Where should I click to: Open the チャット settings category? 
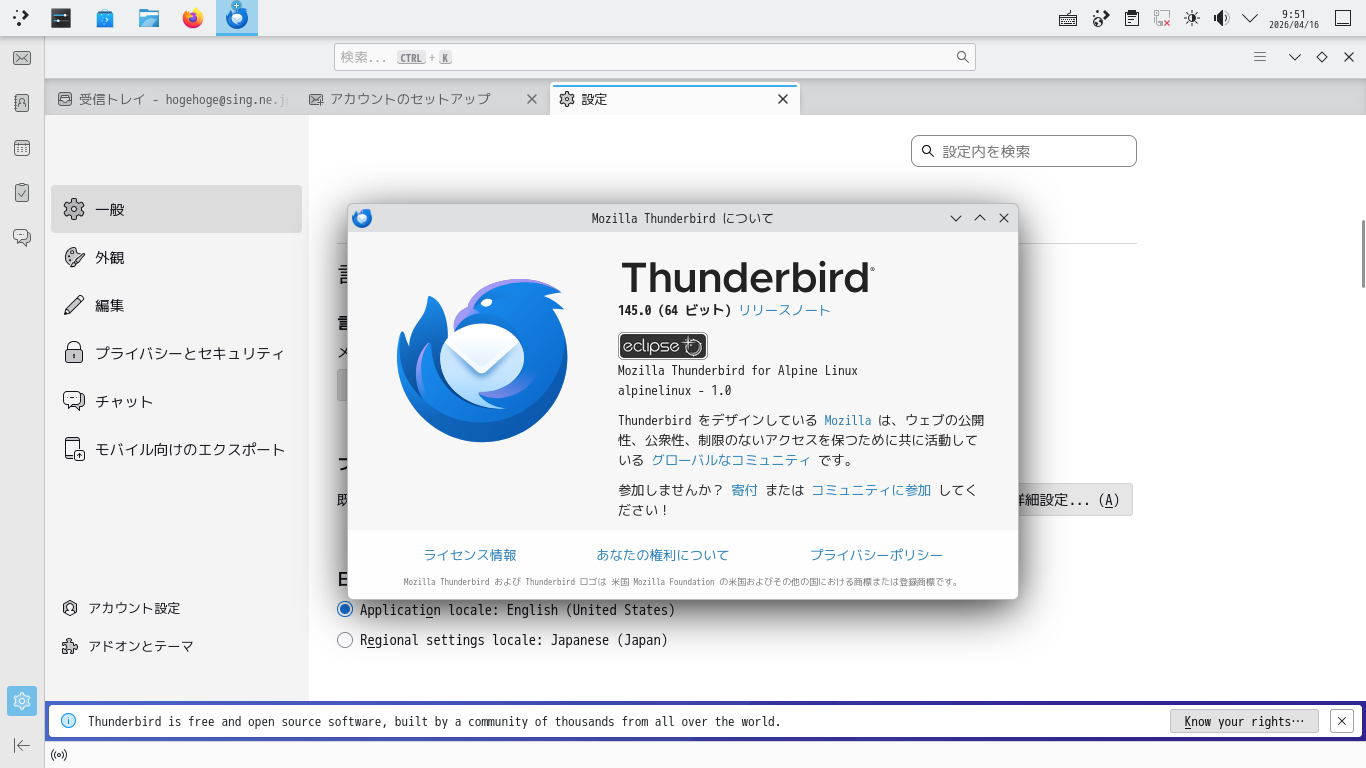176,401
